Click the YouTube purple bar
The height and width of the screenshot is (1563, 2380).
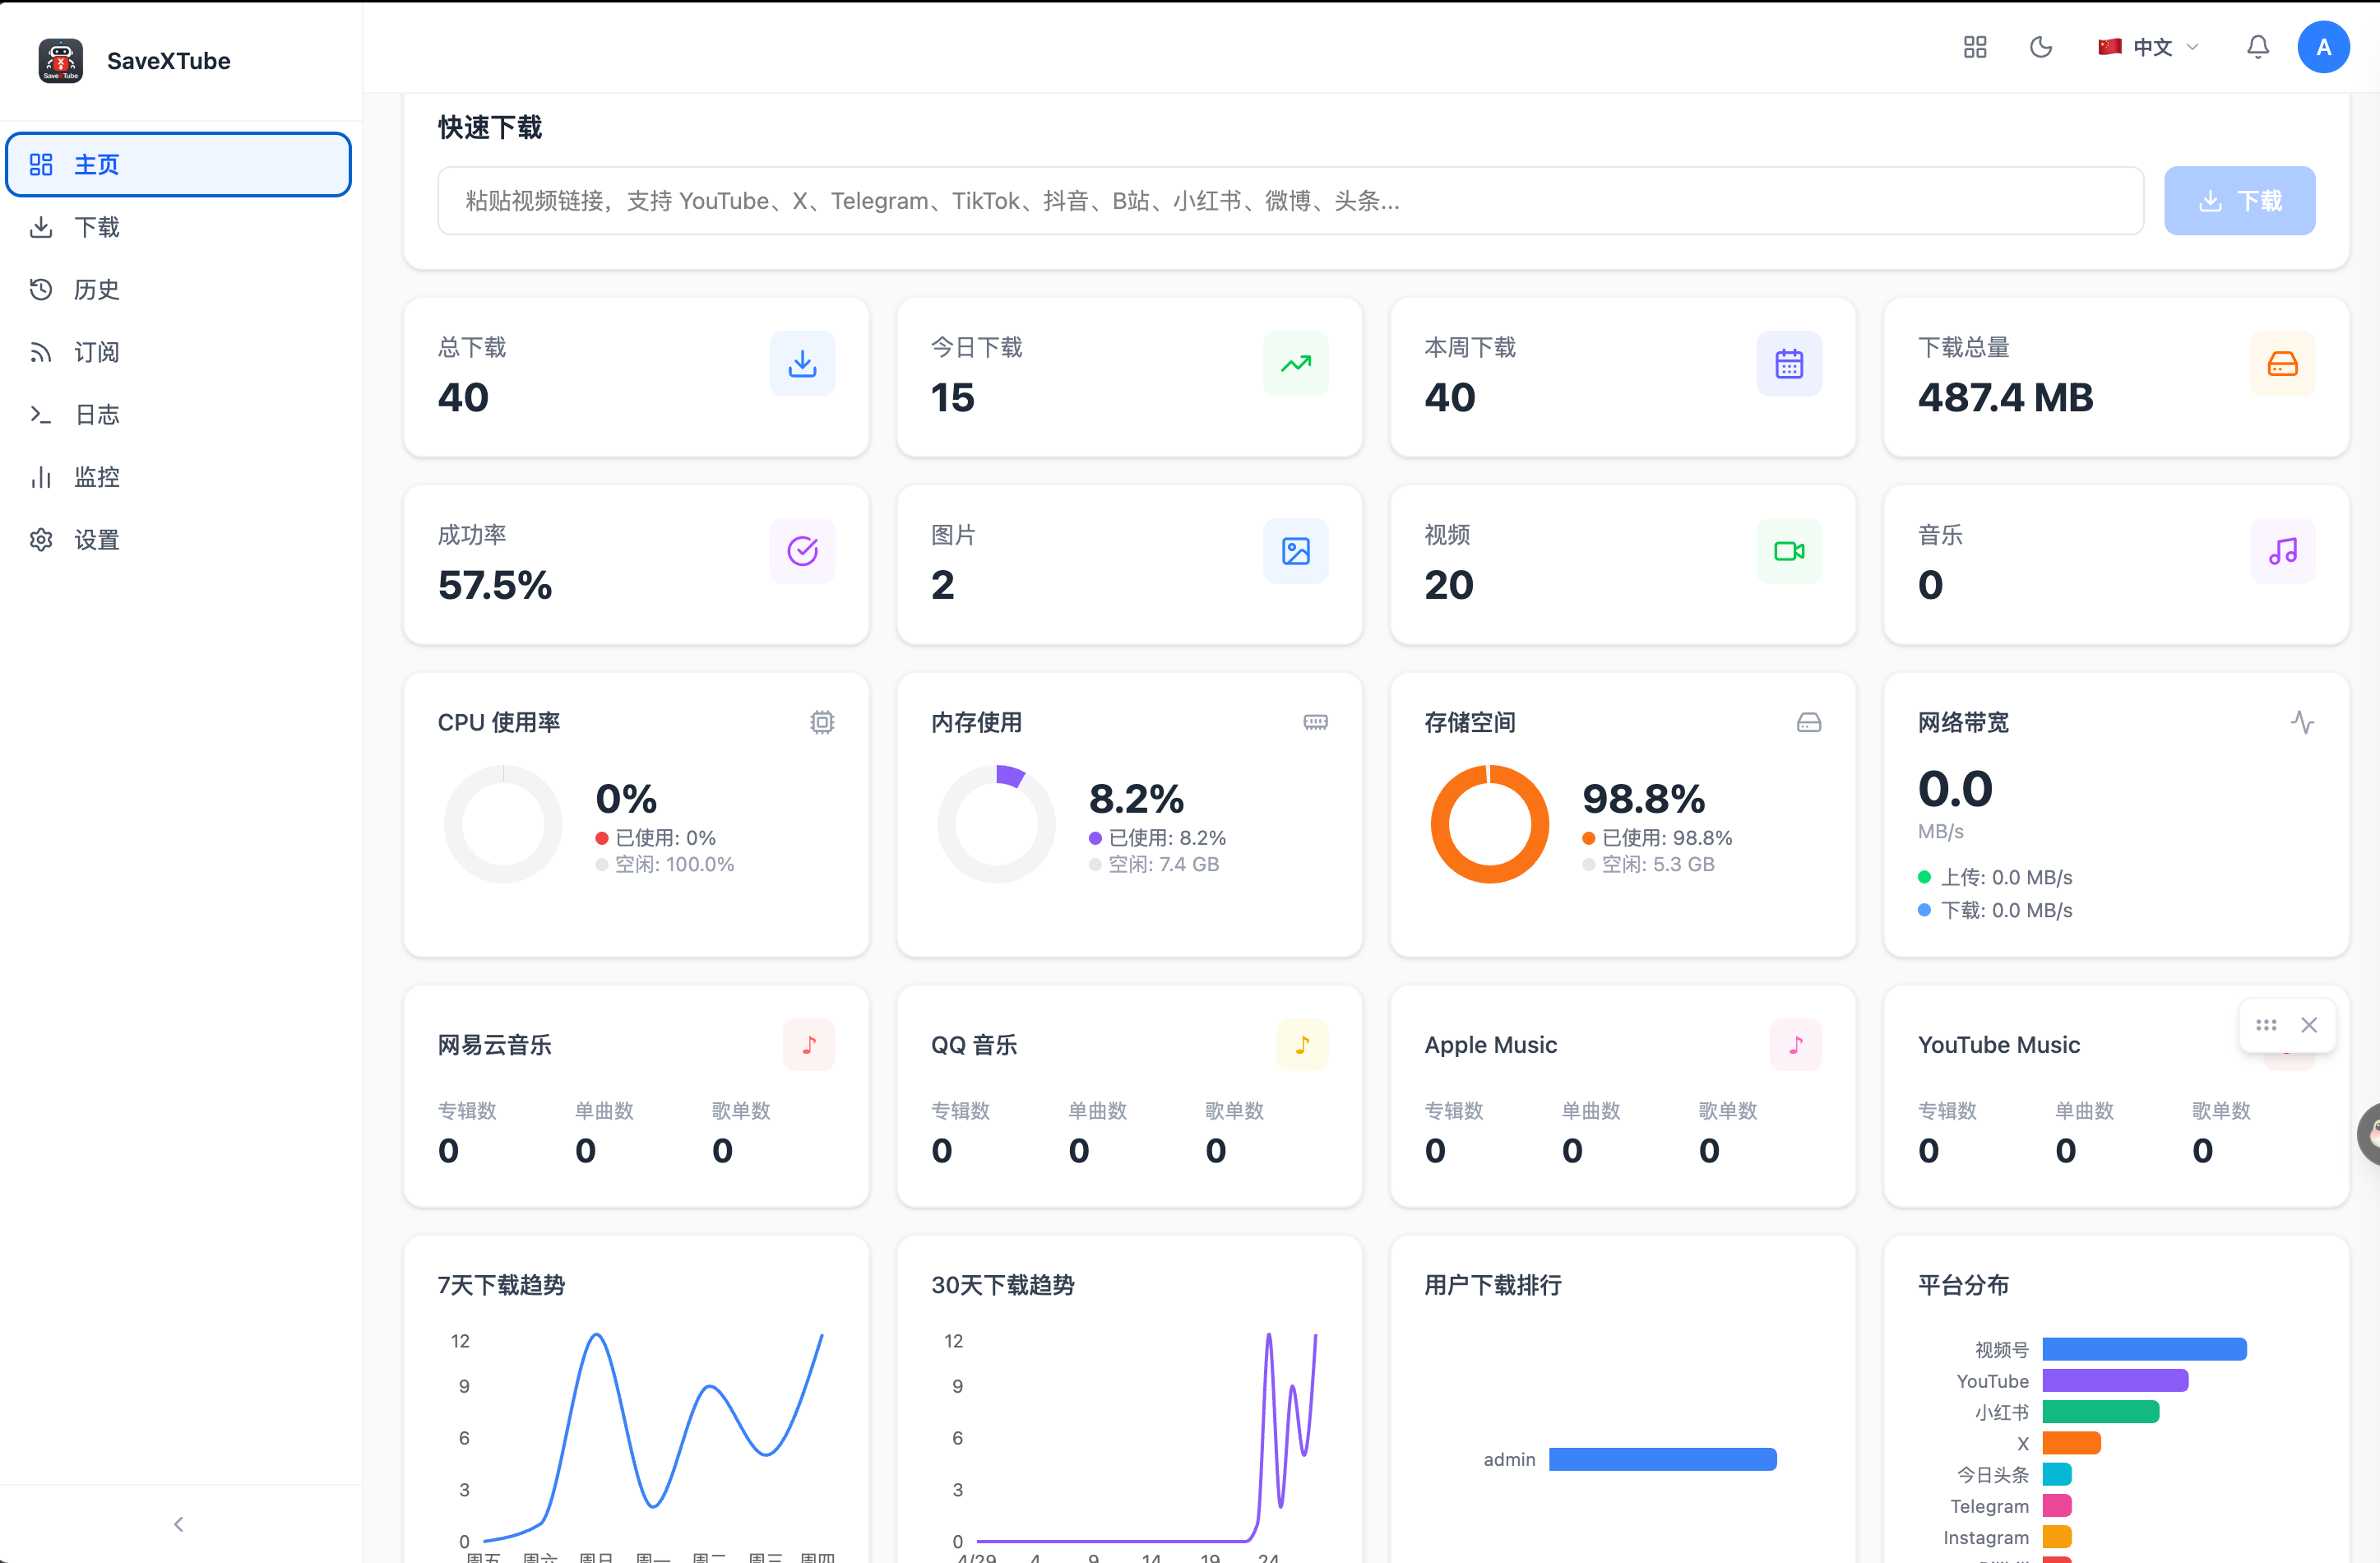pos(2116,1381)
